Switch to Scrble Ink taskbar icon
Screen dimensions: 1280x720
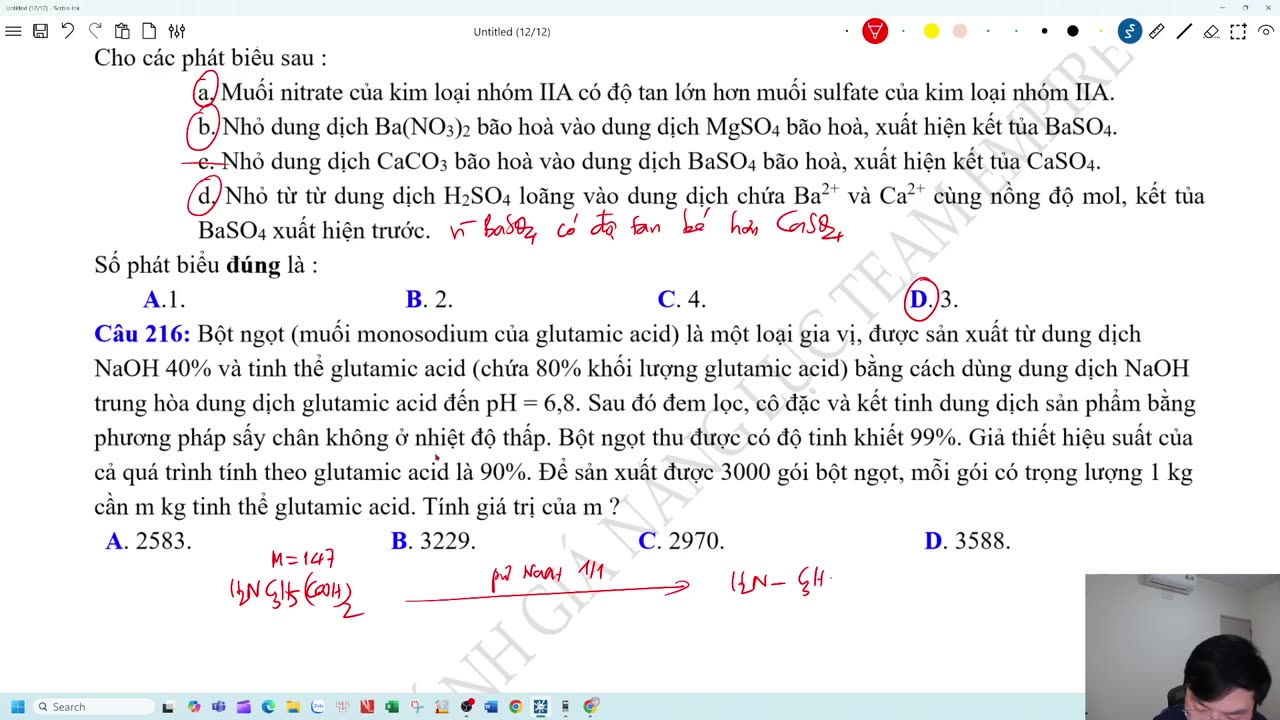(x=540, y=707)
